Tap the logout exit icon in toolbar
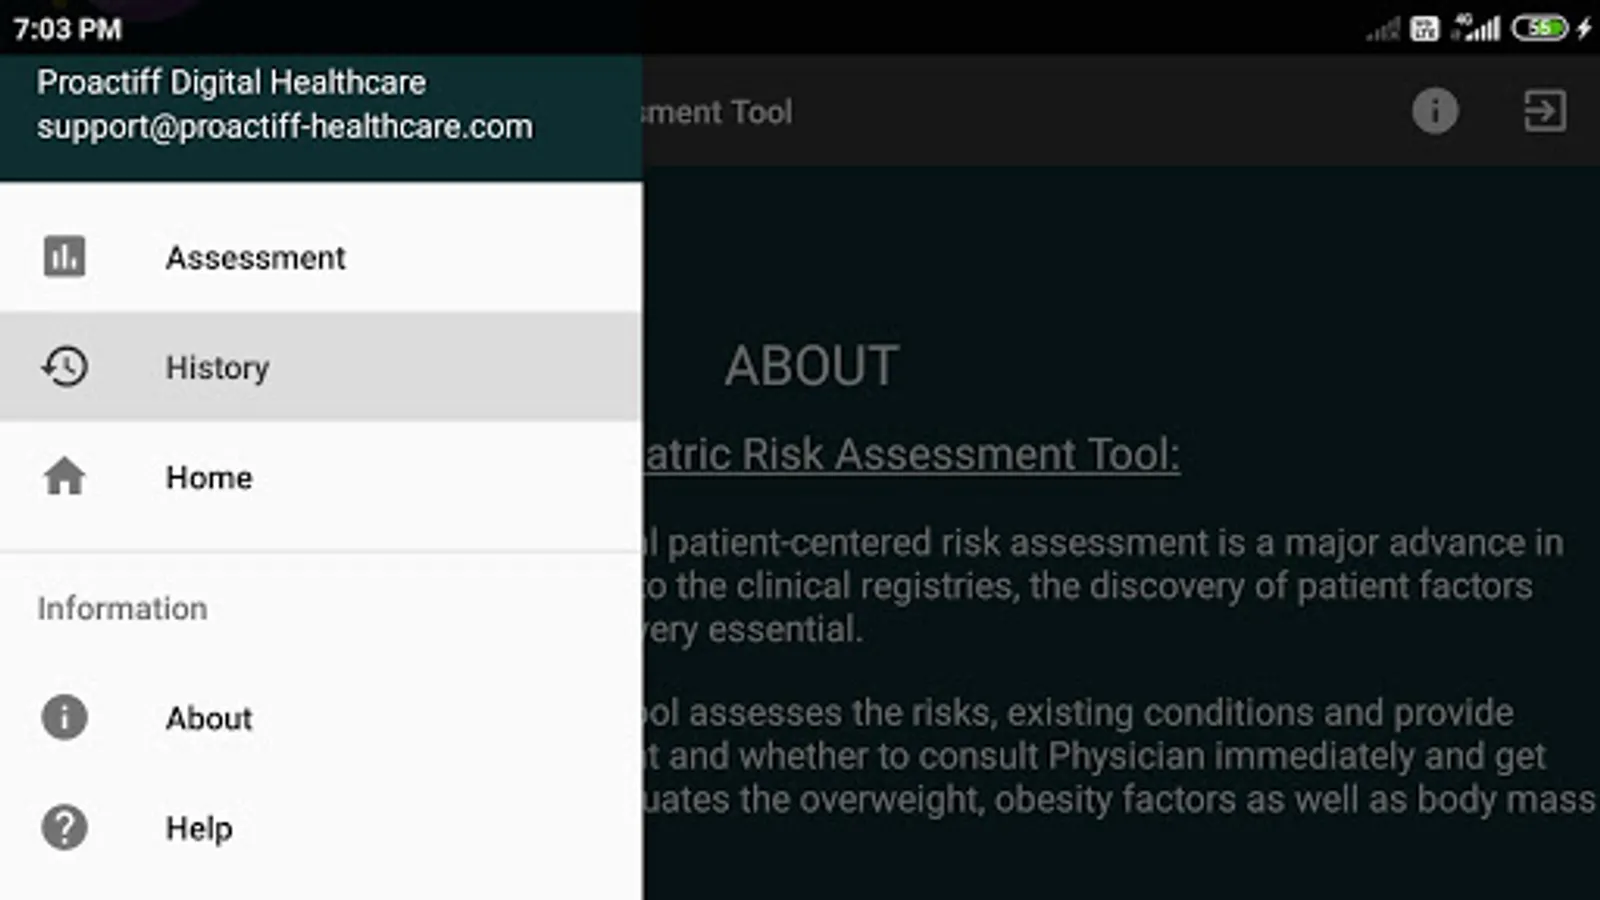 (1544, 111)
